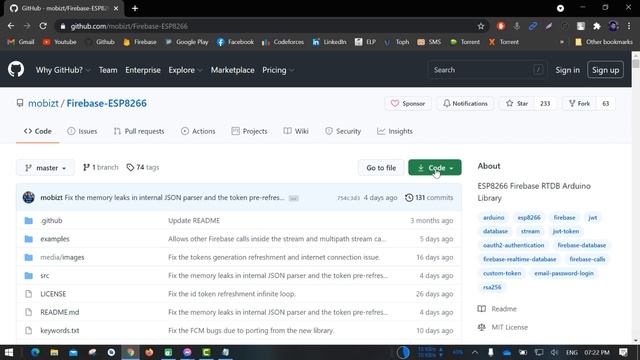This screenshot has height=360, width=640.
Task: Expand the commit message ellipsis
Action: point(293,198)
